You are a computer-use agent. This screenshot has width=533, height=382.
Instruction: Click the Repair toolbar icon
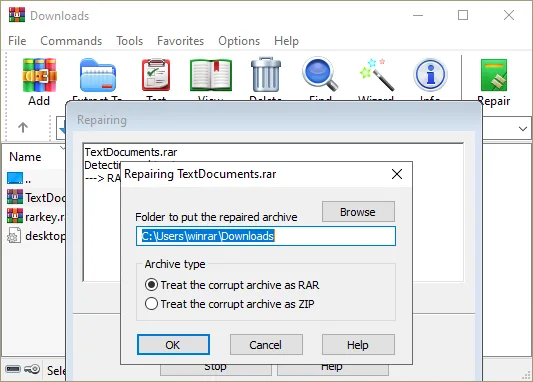(494, 75)
